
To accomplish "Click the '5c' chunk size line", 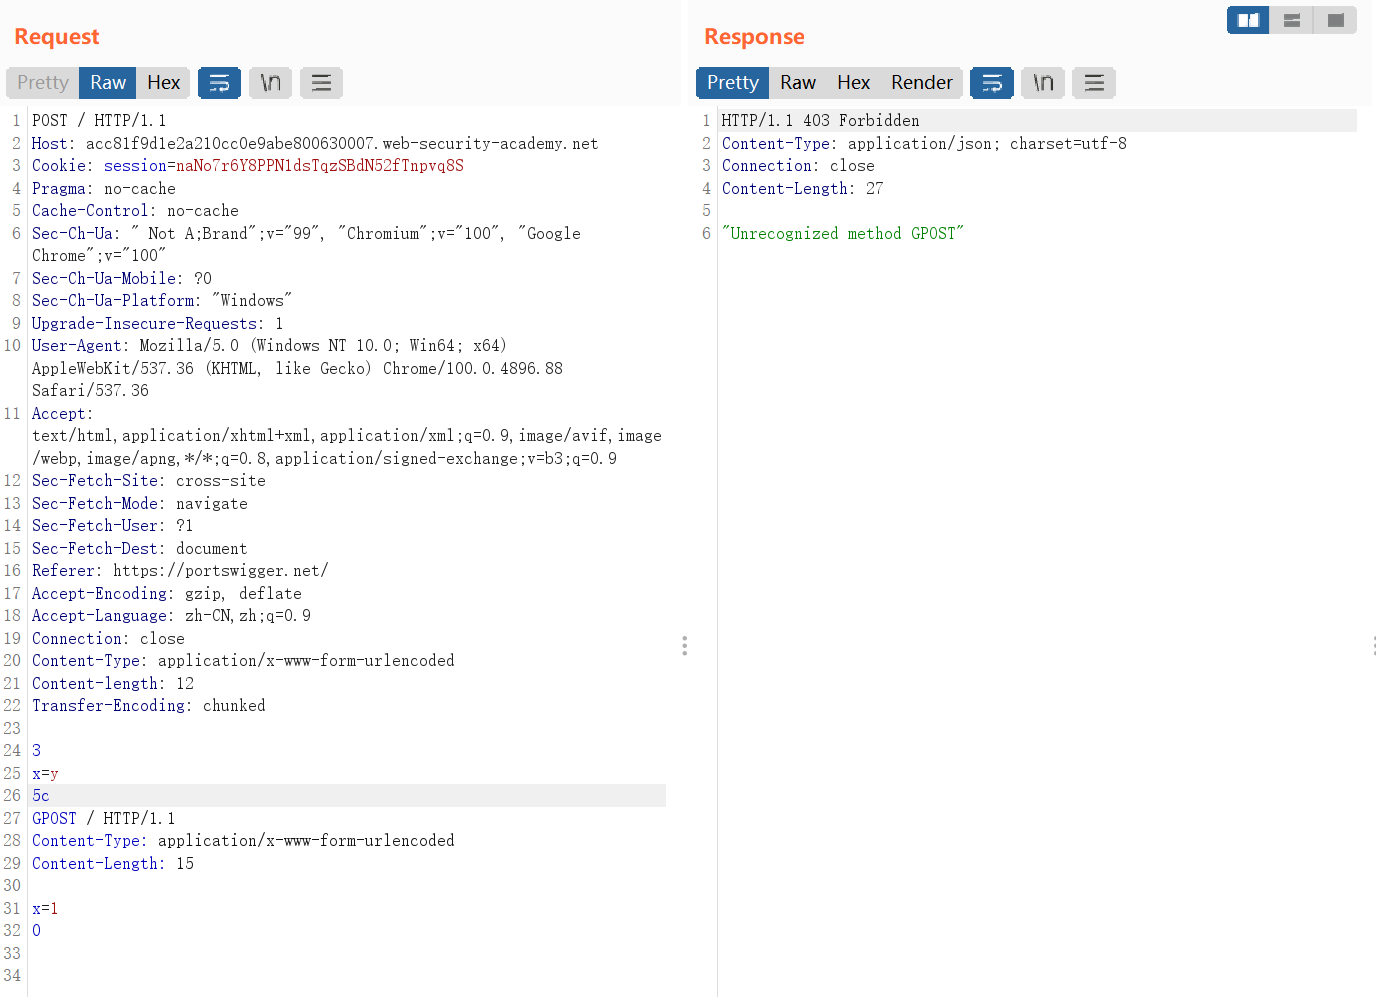I will [41, 796].
